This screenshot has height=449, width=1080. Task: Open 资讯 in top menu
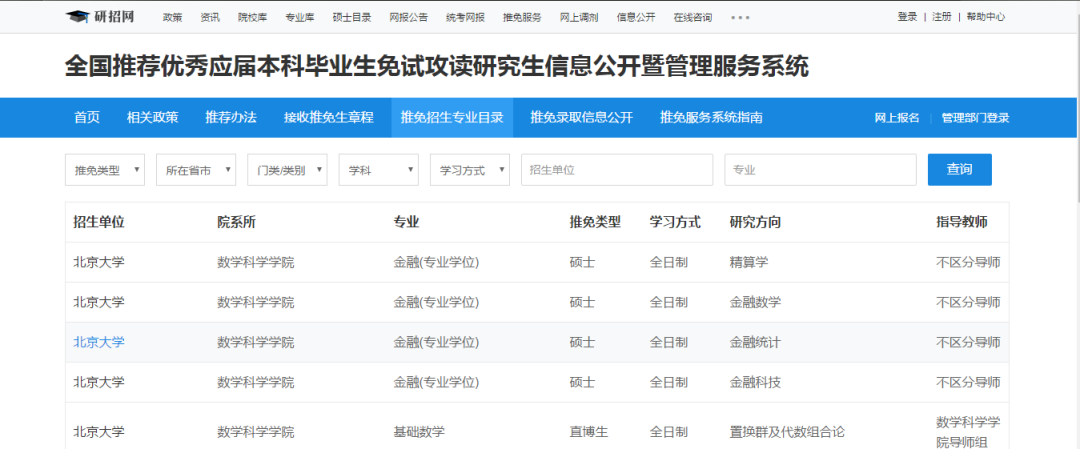(210, 17)
